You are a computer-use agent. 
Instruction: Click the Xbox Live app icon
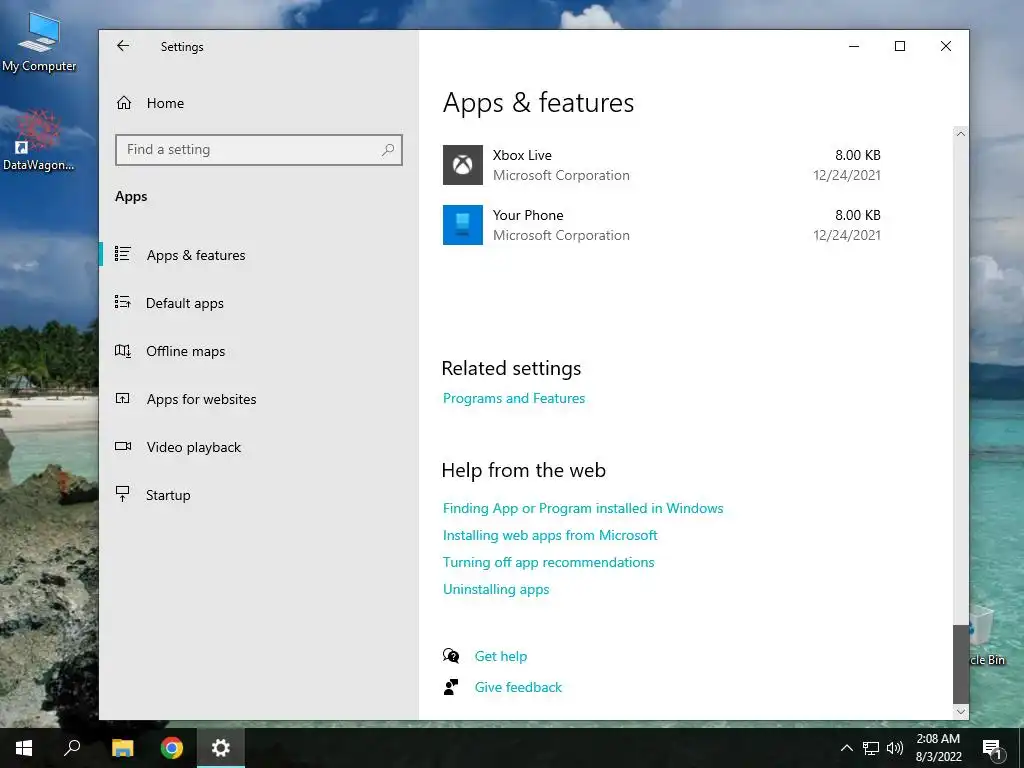click(462, 165)
